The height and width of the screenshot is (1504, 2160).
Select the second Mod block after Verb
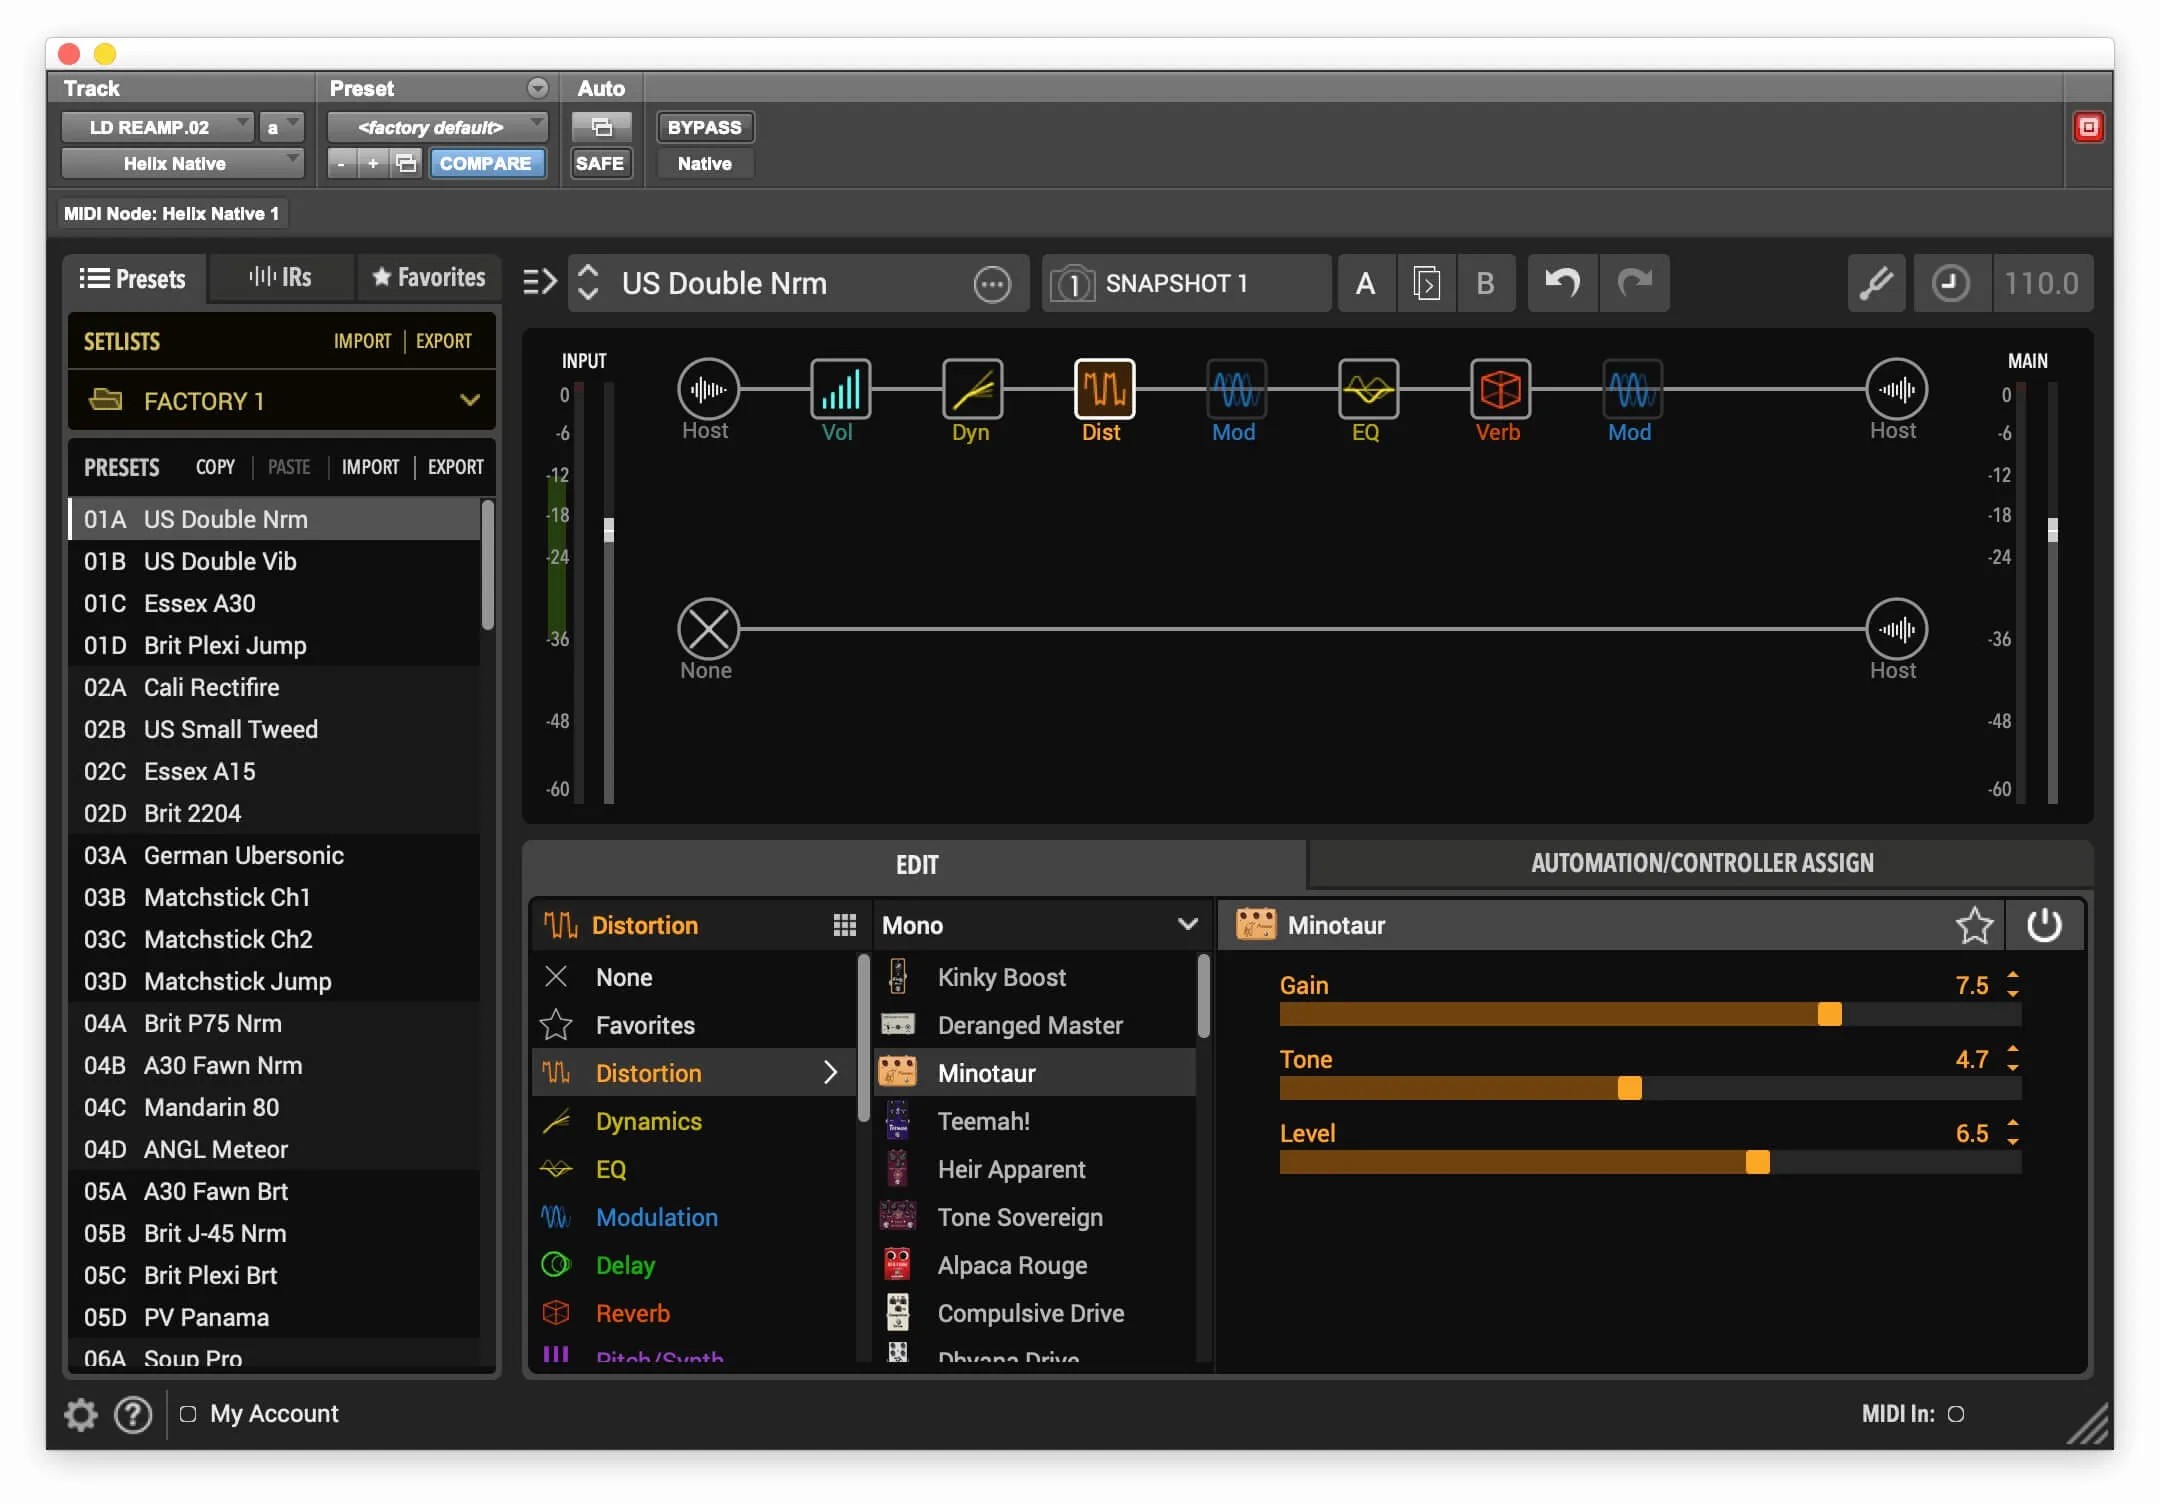tap(1632, 389)
